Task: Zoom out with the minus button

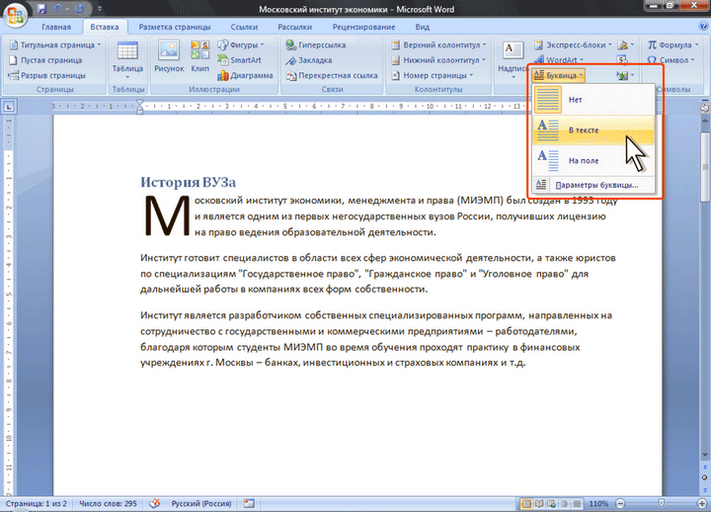Action: click(x=620, y=503)
